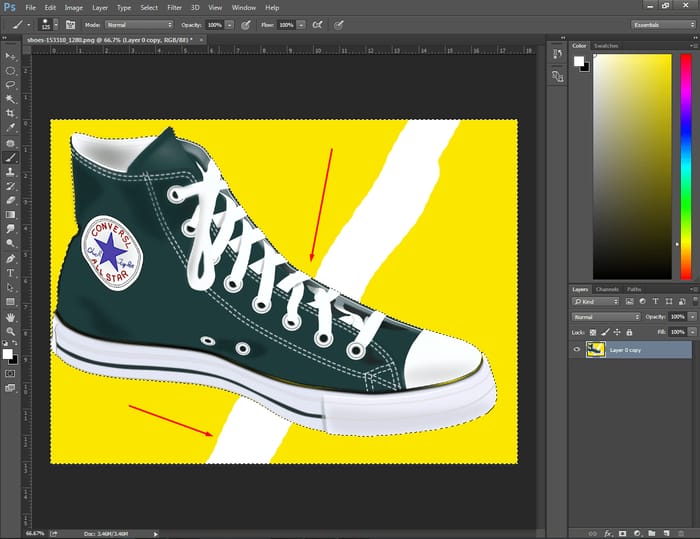Switch to the Channels tab
The width and height of the screenshot is (700, 539).
coord(607,289)
